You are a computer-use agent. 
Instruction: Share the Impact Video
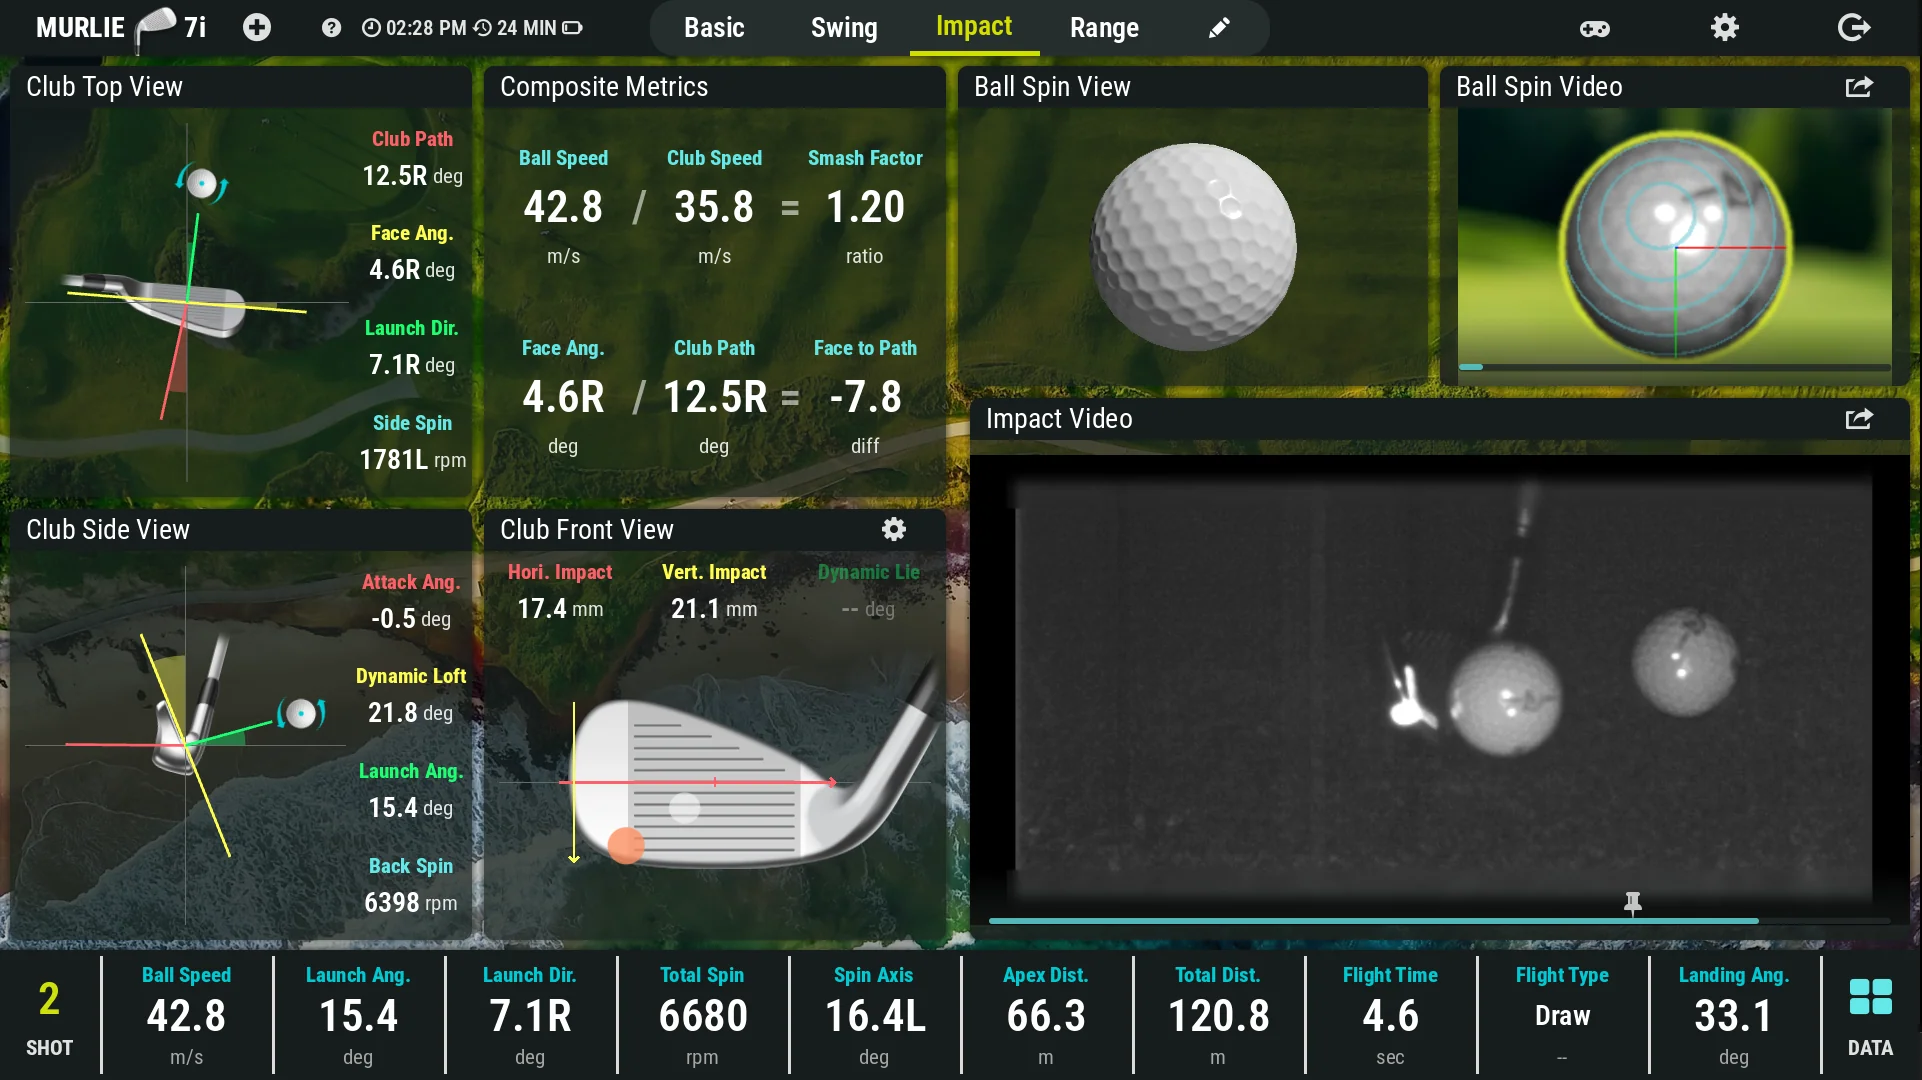[x=1859, y=419]
